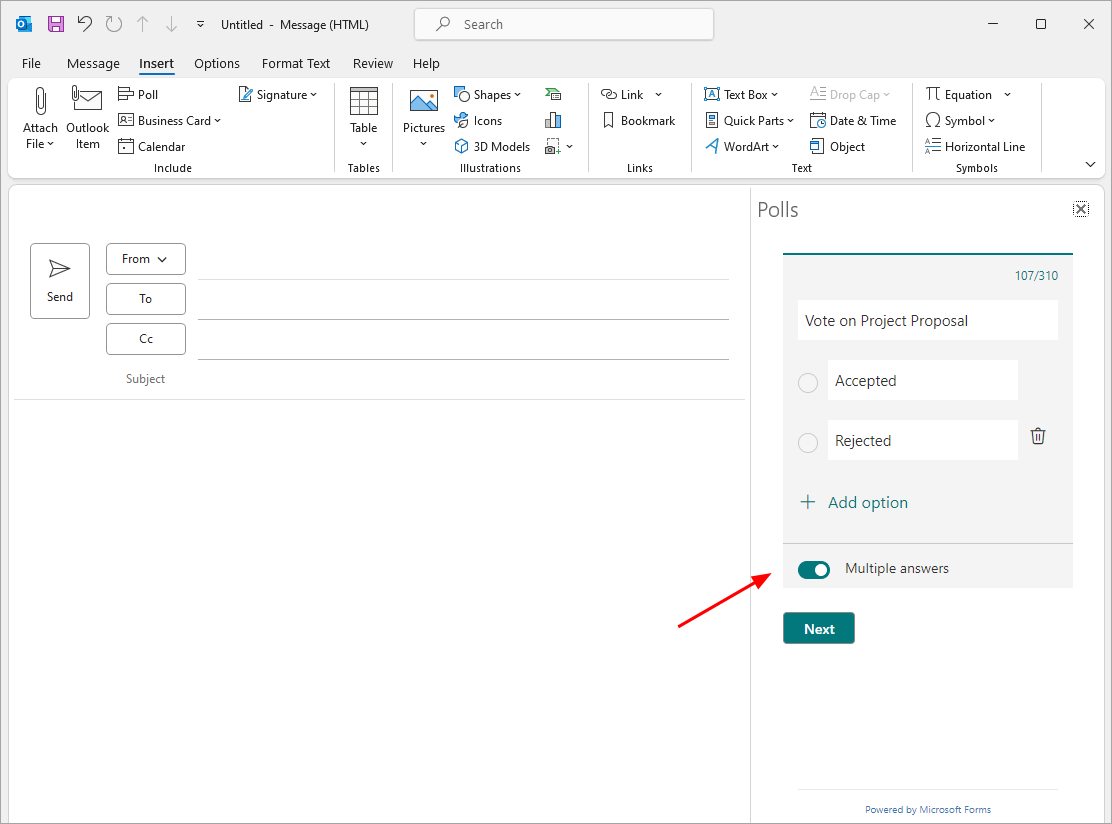Switch to the Format Text tab
Image resolution: width=1112 pixels, height=824 pixels.
pos(295,63)
